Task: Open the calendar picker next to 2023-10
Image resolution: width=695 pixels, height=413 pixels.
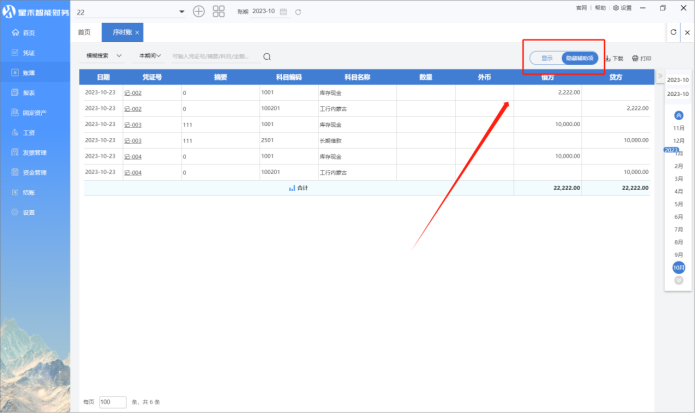Action: pos(285,11)
